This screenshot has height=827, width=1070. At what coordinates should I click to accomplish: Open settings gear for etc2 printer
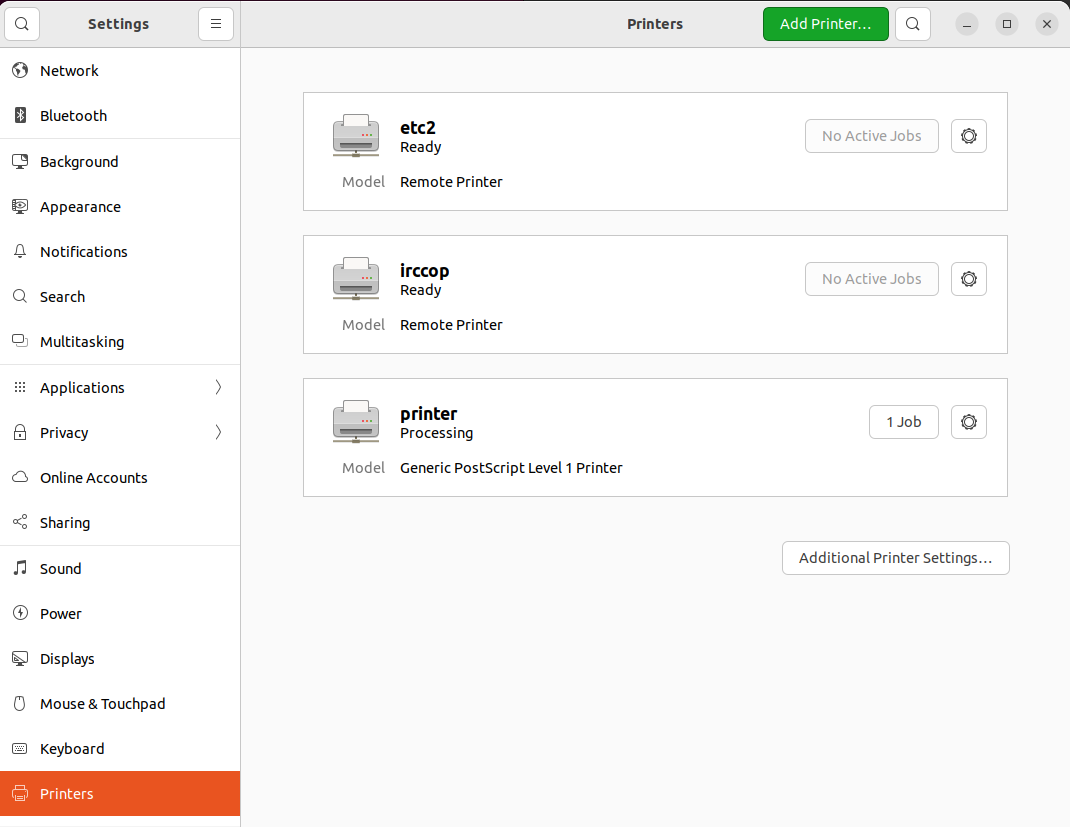(x=968, y=136)
